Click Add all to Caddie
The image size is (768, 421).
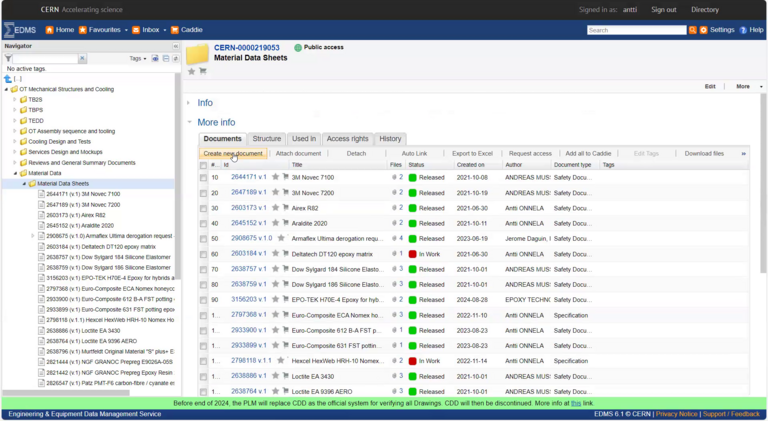pos(588,154)
